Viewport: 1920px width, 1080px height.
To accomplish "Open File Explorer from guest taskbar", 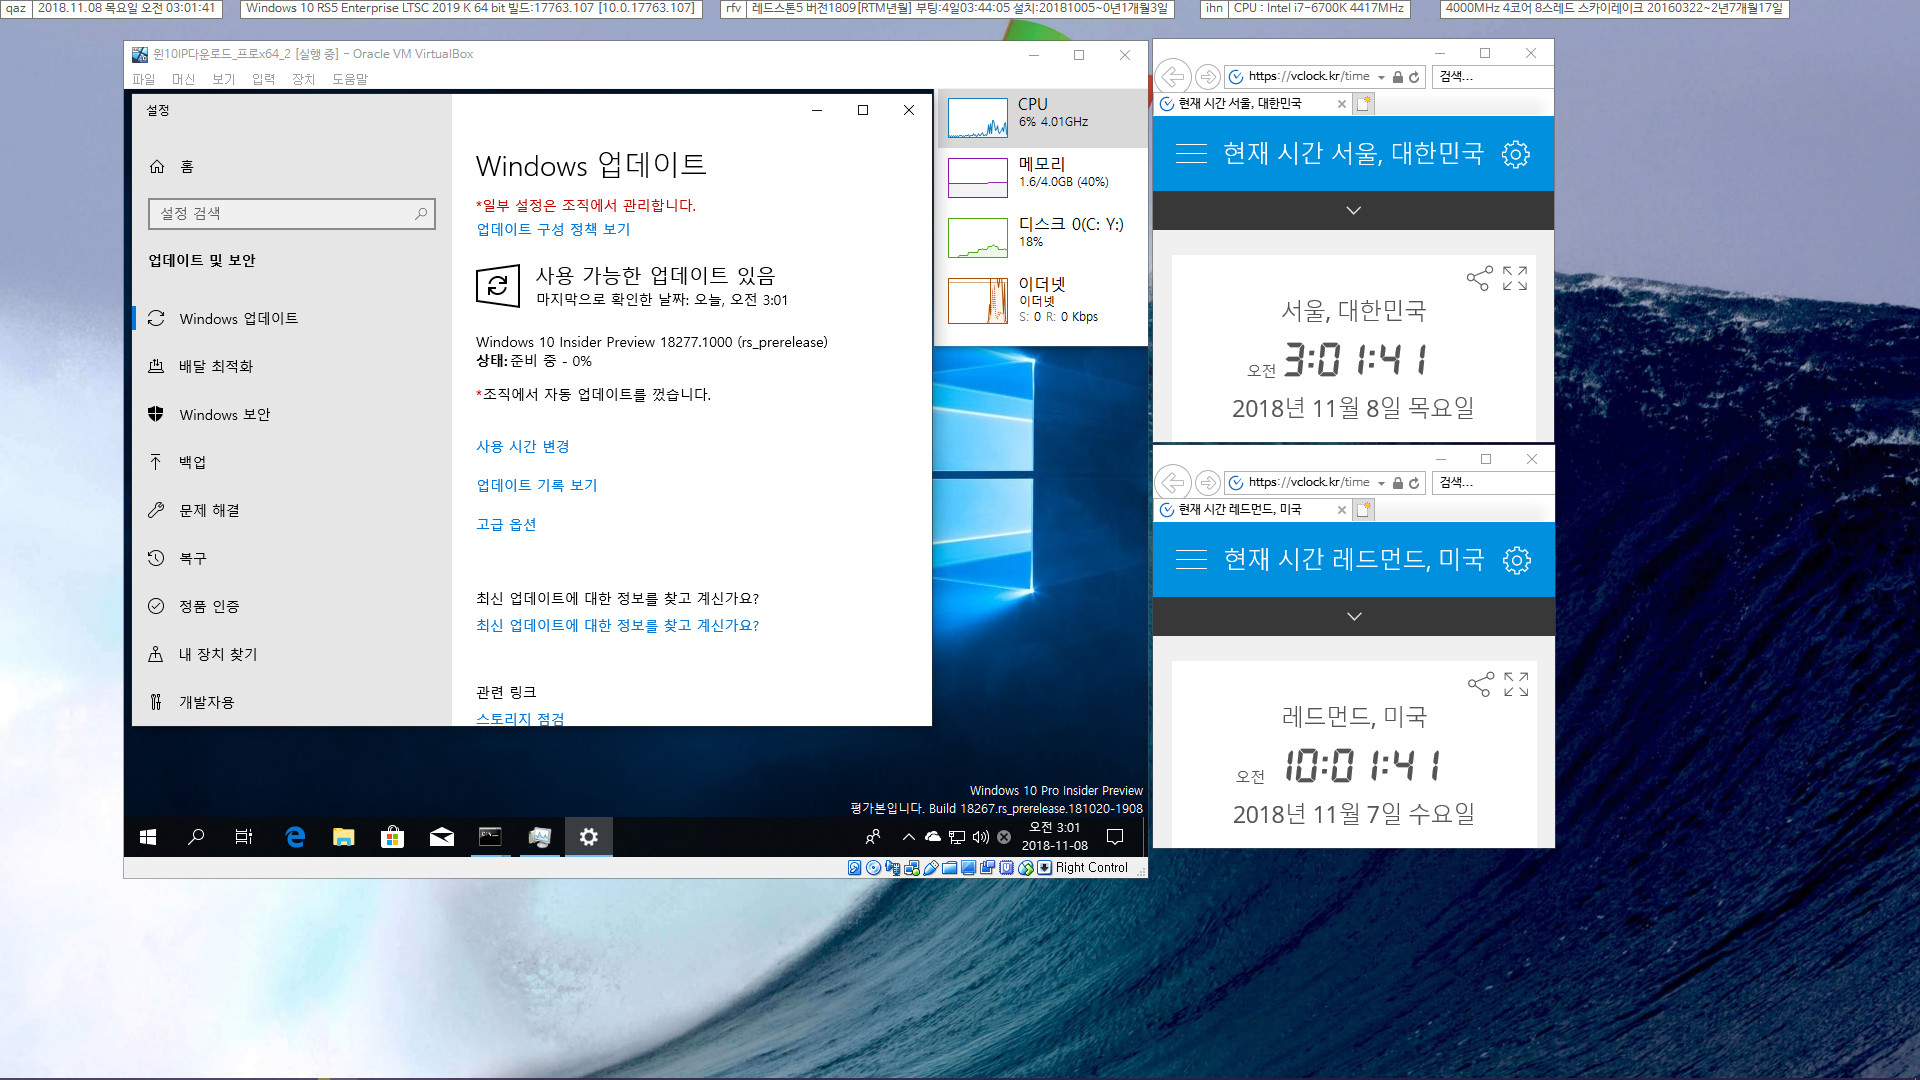I will click(x=344, y=837).
